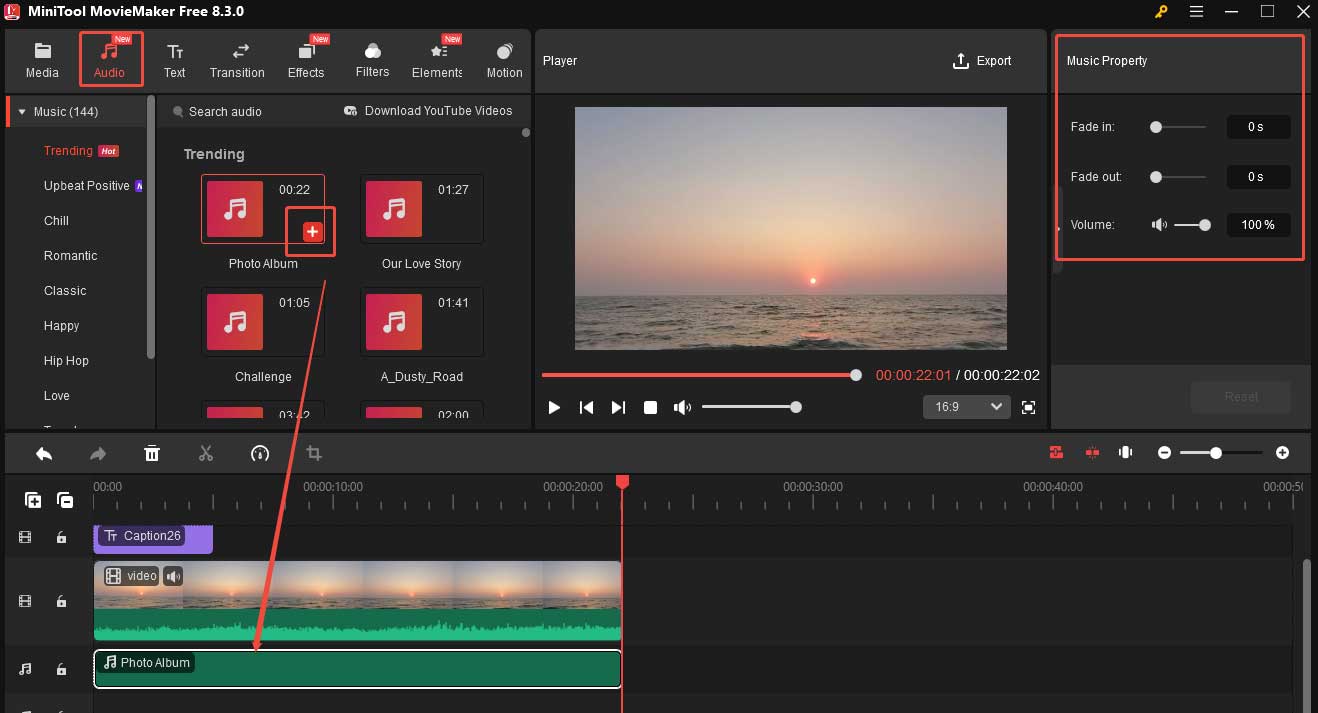Jump to previous frame
This screenshot has height=713, width=1318.
point(587,407)
